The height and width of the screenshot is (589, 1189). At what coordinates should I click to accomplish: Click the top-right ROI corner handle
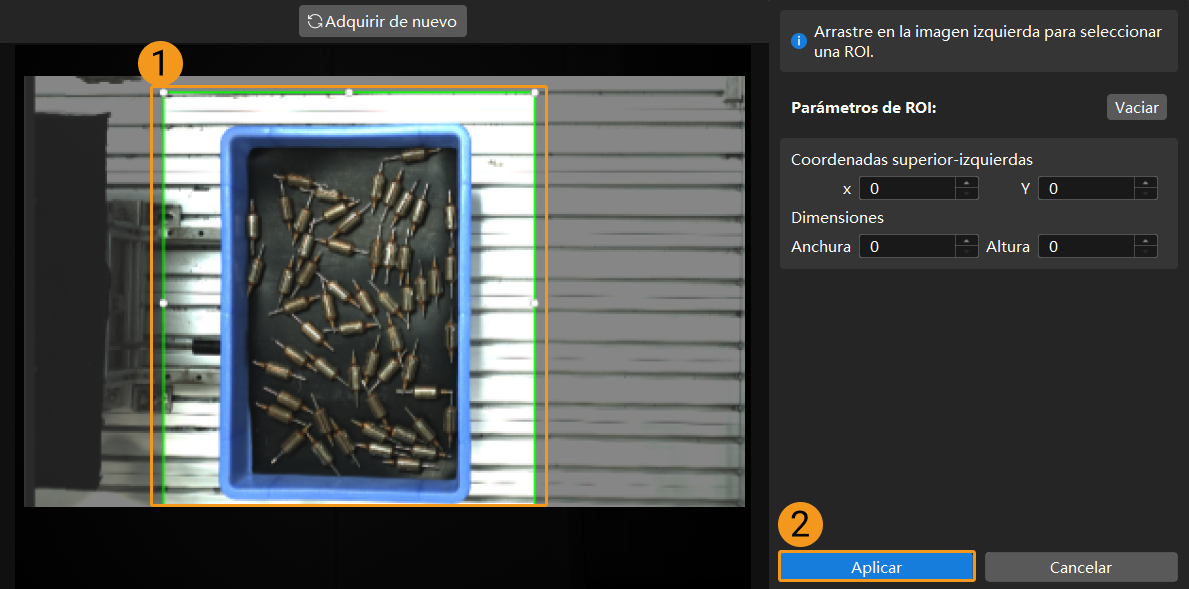pyautogui.click(x=535, y=92)
